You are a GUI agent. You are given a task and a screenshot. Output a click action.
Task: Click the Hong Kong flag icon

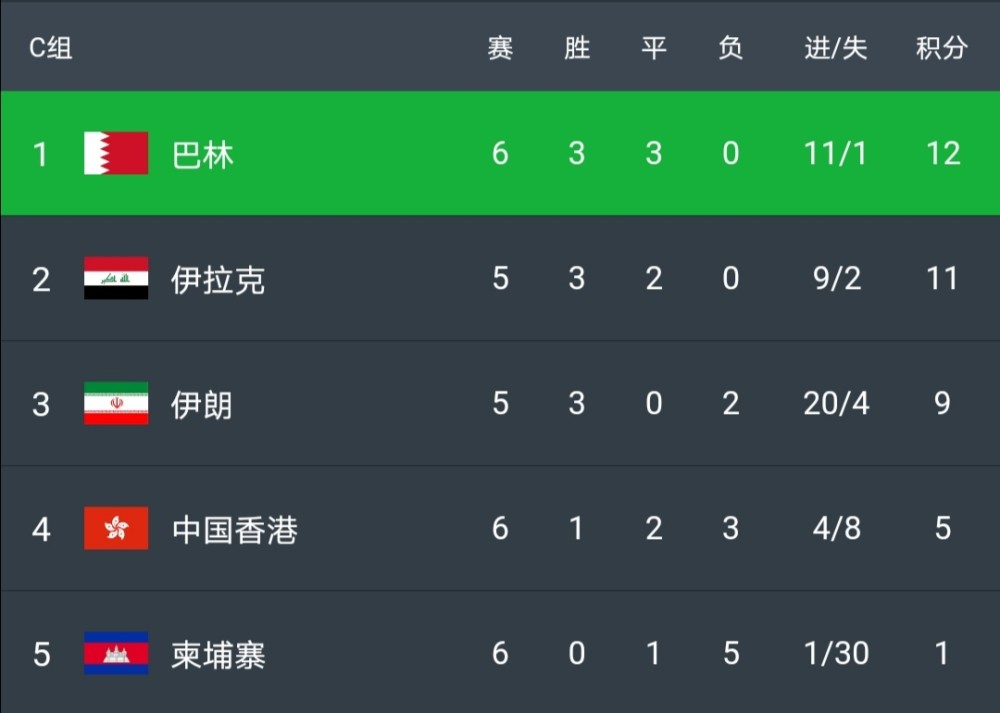point(116,528)
